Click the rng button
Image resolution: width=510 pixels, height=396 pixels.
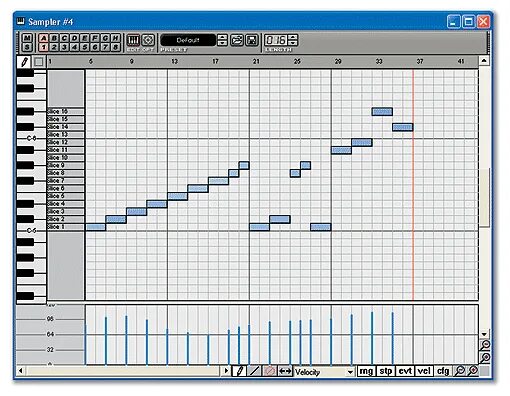(366, 371)
